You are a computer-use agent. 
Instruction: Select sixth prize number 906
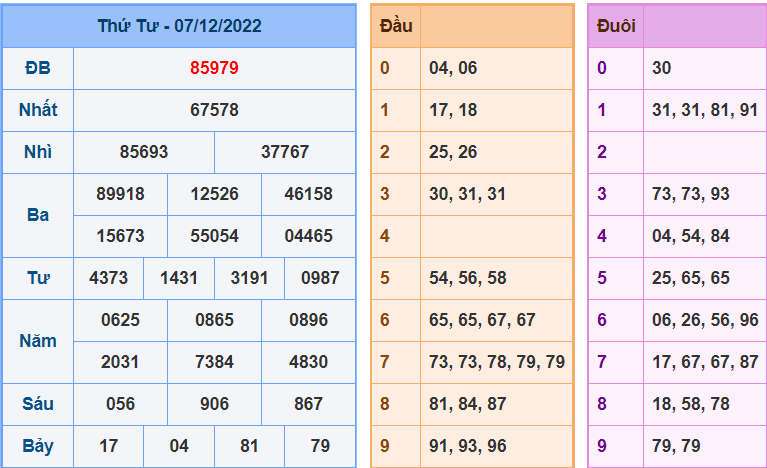[x=214, y=404]
